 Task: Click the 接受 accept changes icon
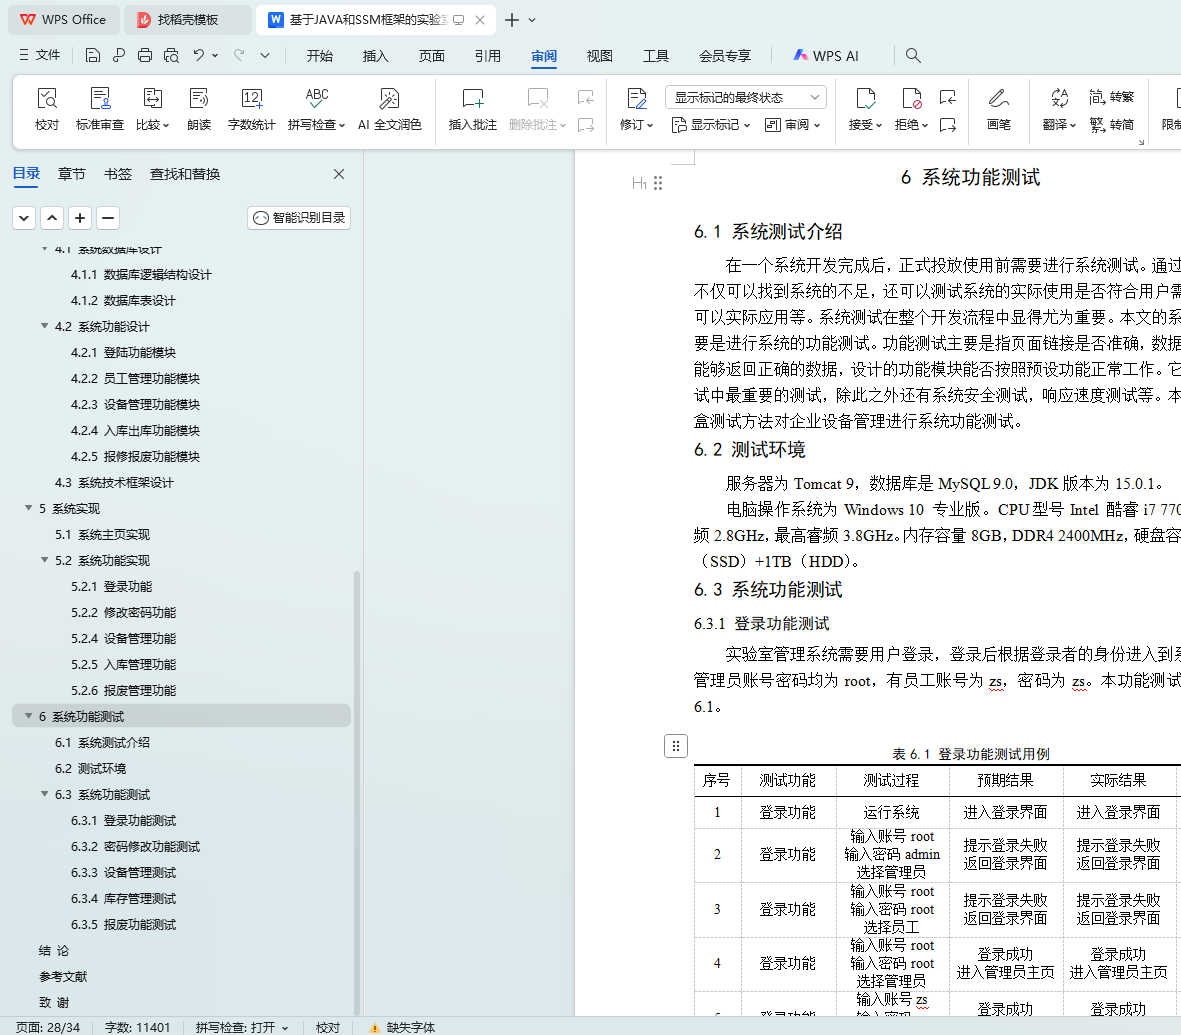pos(865,99)
